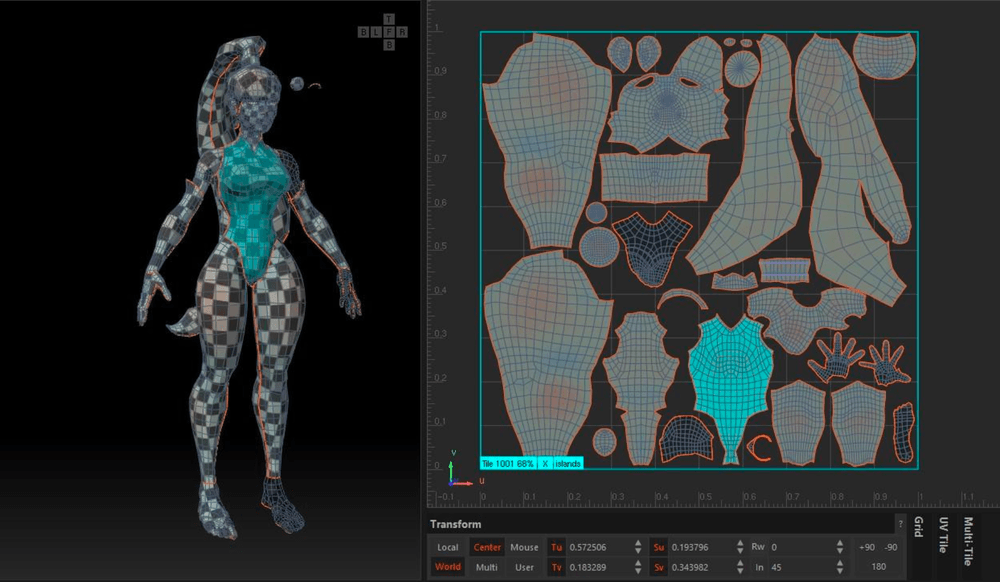Click the leftmost B back view button
The image size is (1000, 582).
click(x=364, y=33)
